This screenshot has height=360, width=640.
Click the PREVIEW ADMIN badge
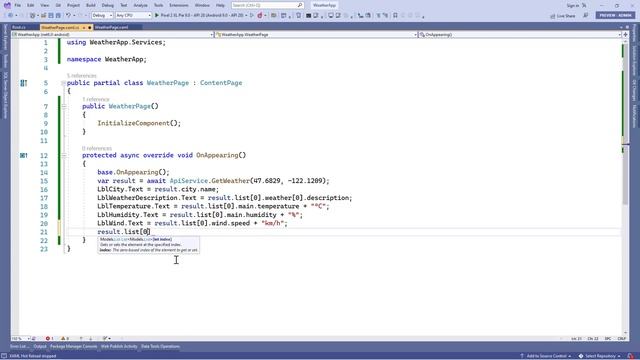(x=615, y=15)
